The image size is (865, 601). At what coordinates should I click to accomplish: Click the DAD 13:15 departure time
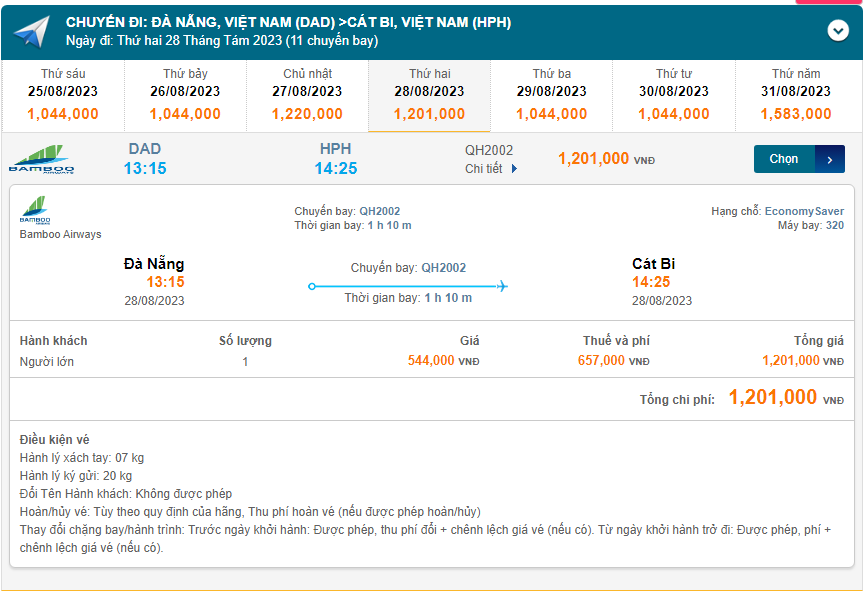(145, 168)
